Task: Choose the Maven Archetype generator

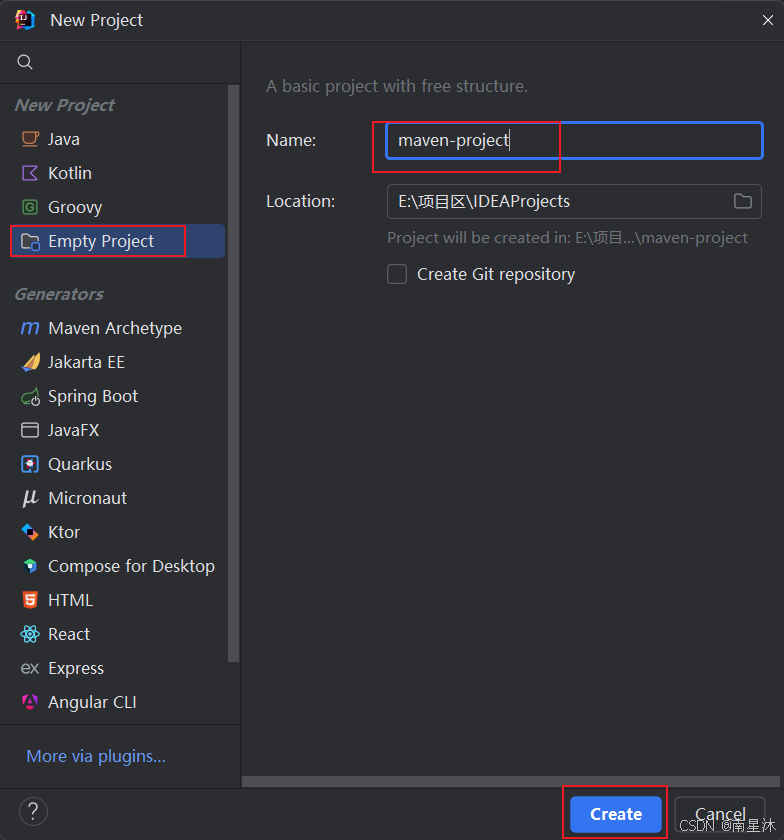Action: (x=117, y=328)
